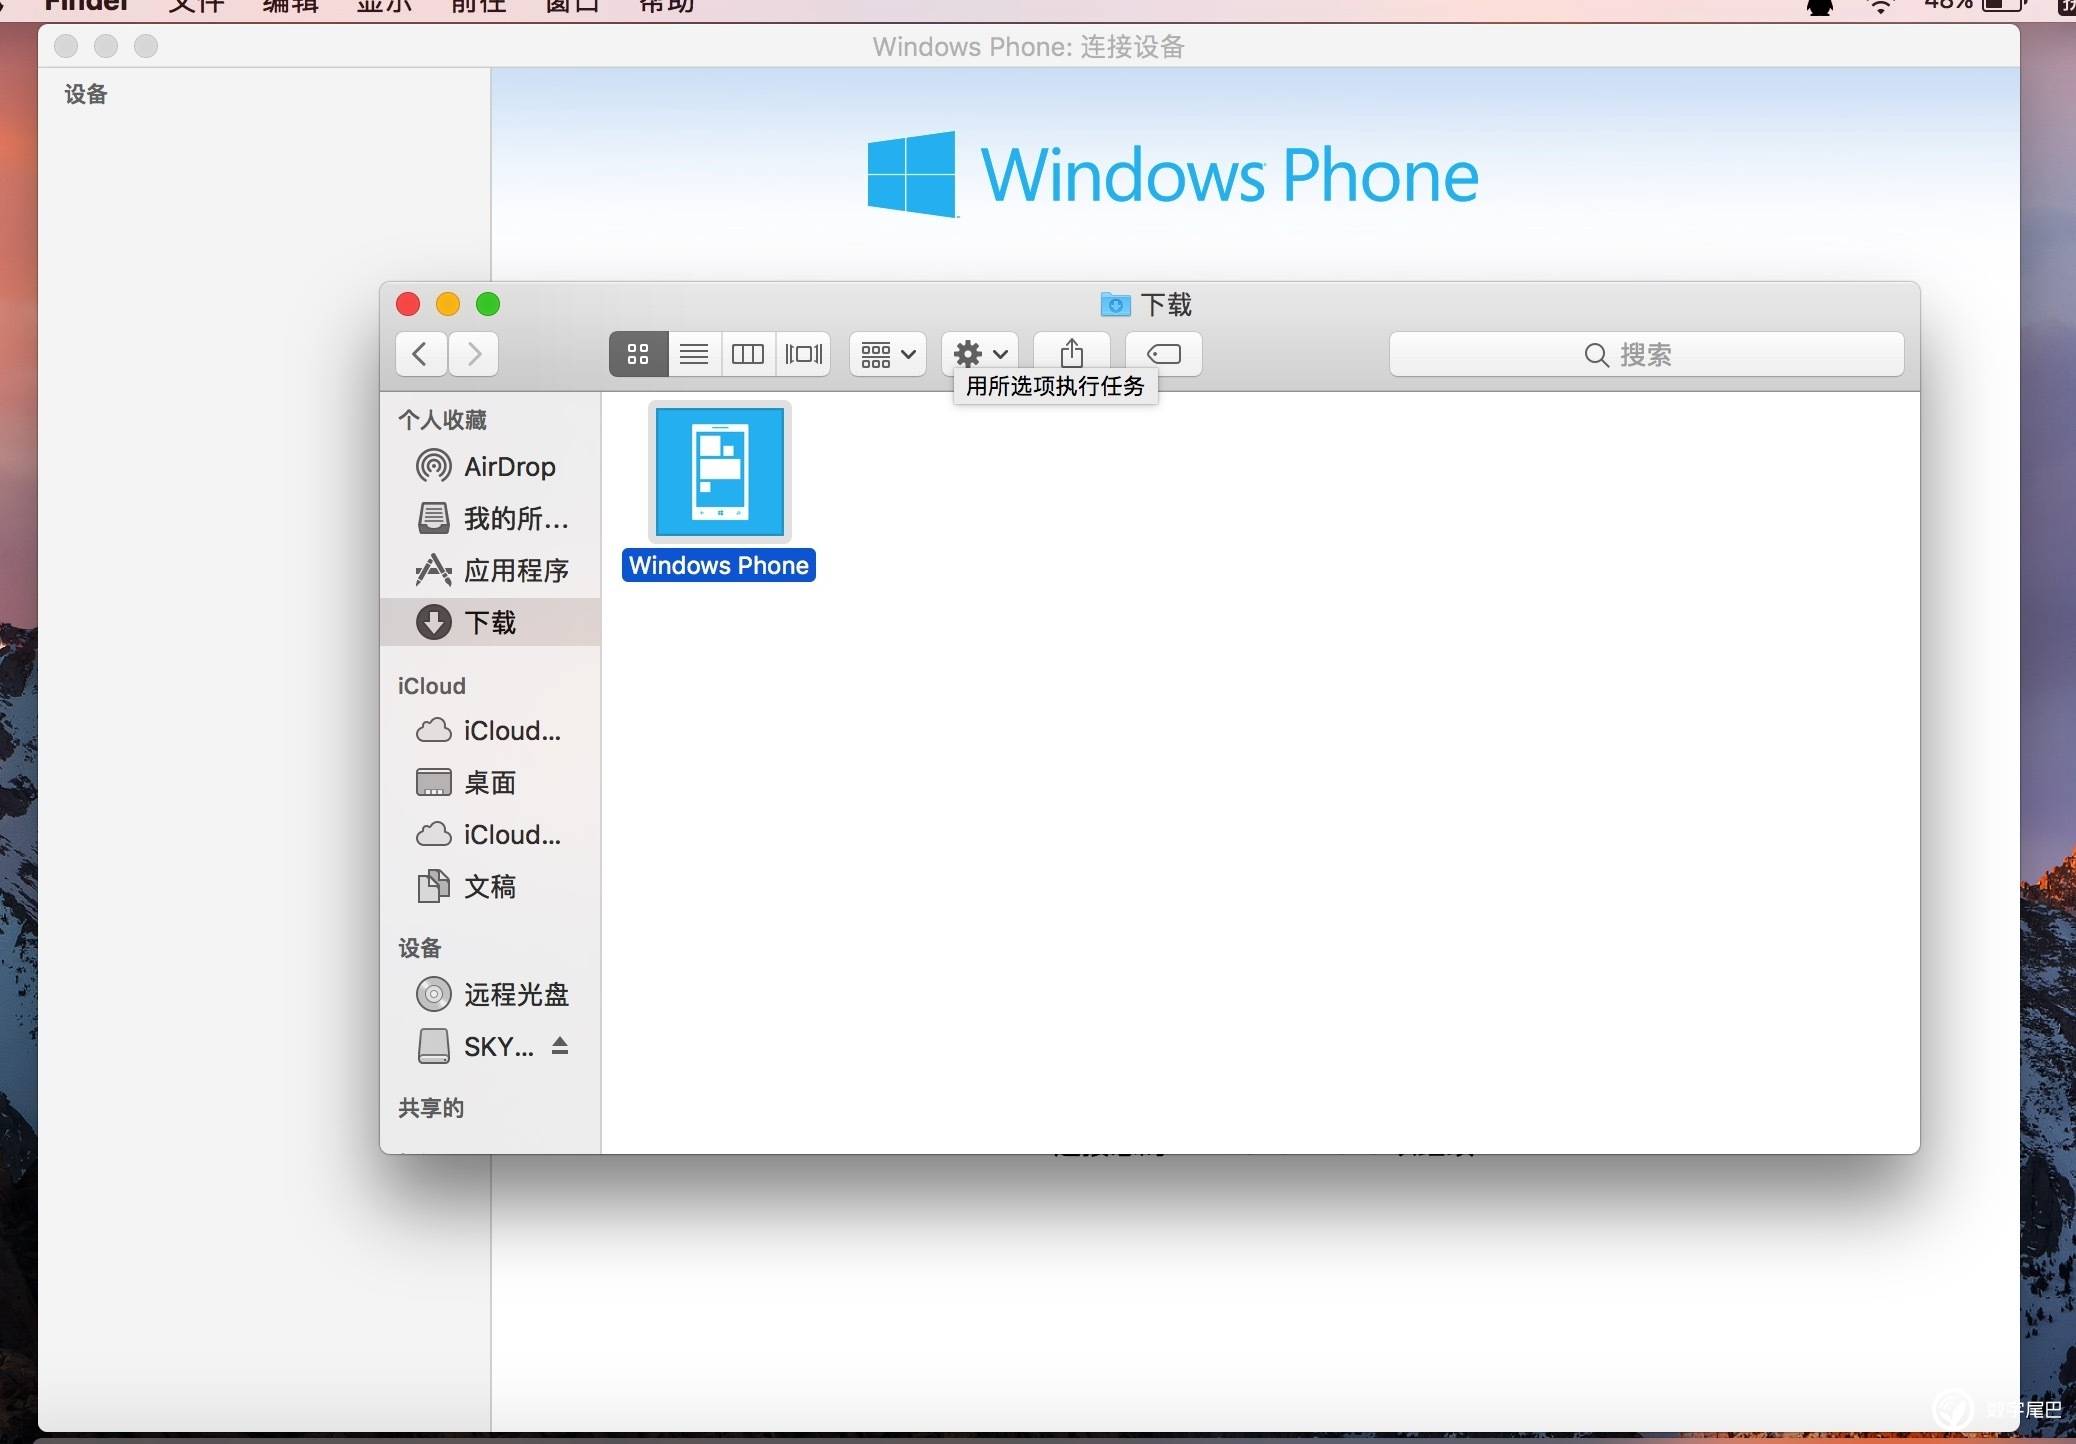Open AirDrop in sidebar
2076x1444 pixels.
490,466
